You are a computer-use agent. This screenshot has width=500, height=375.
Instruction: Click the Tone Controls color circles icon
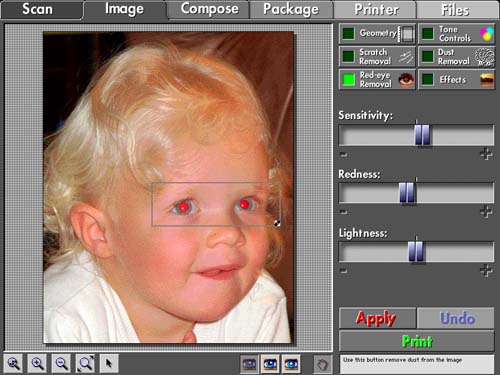pyautogui.click(x=486, y=34)
